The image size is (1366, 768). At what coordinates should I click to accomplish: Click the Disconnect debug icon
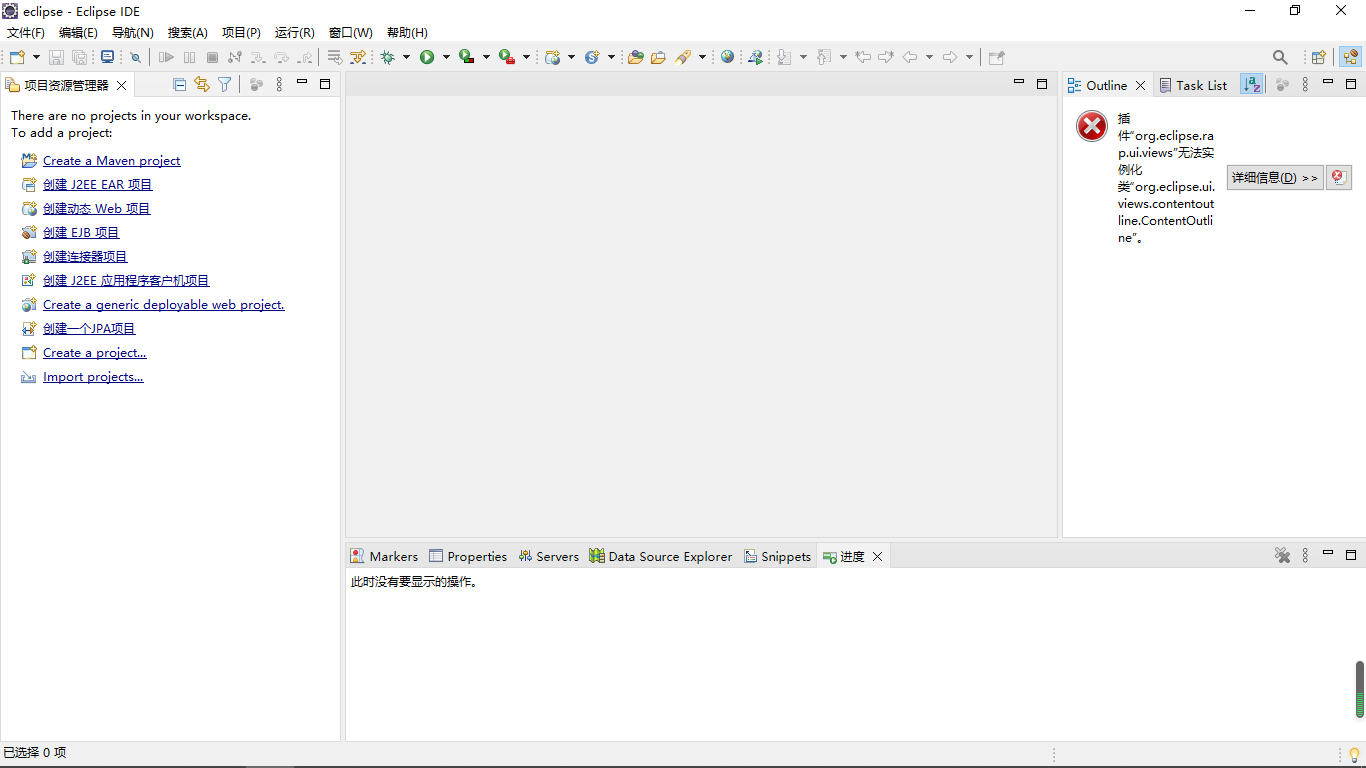tap(235, 57)
